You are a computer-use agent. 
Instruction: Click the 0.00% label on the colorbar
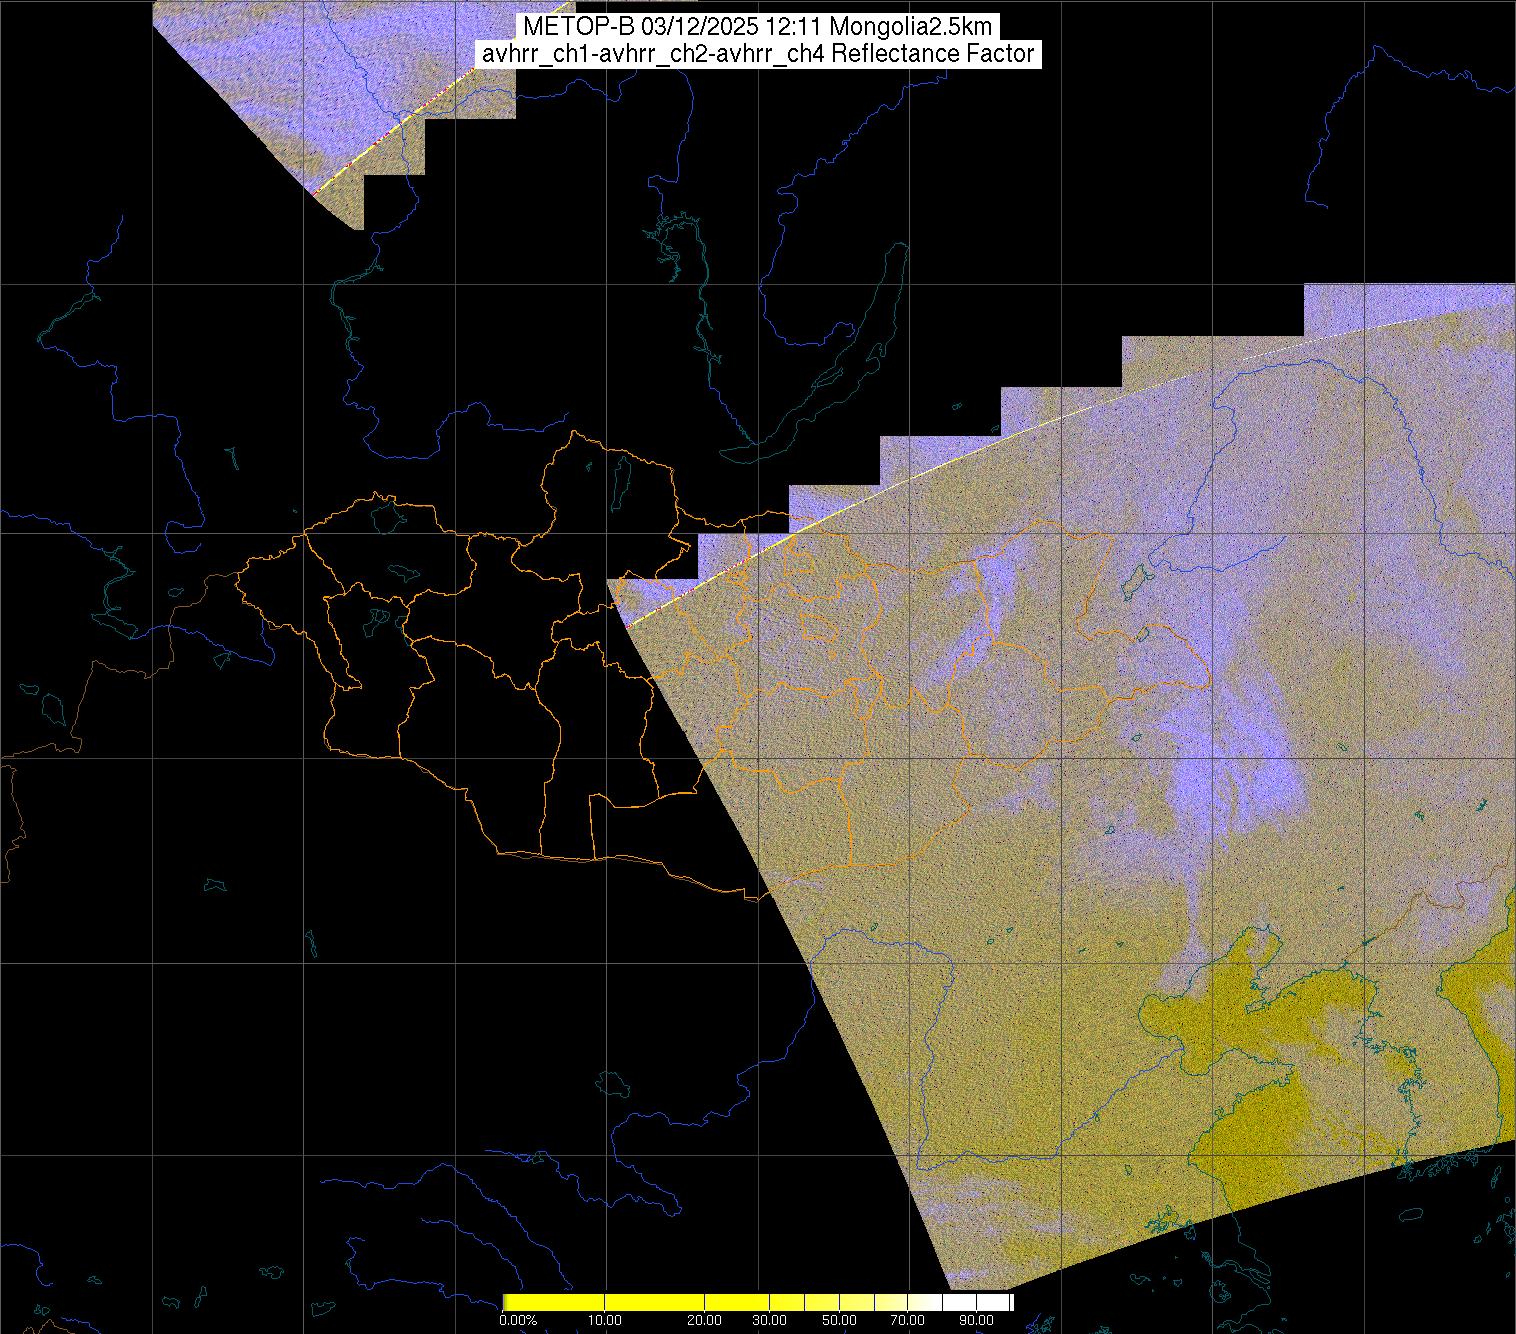click(518, 1320)
